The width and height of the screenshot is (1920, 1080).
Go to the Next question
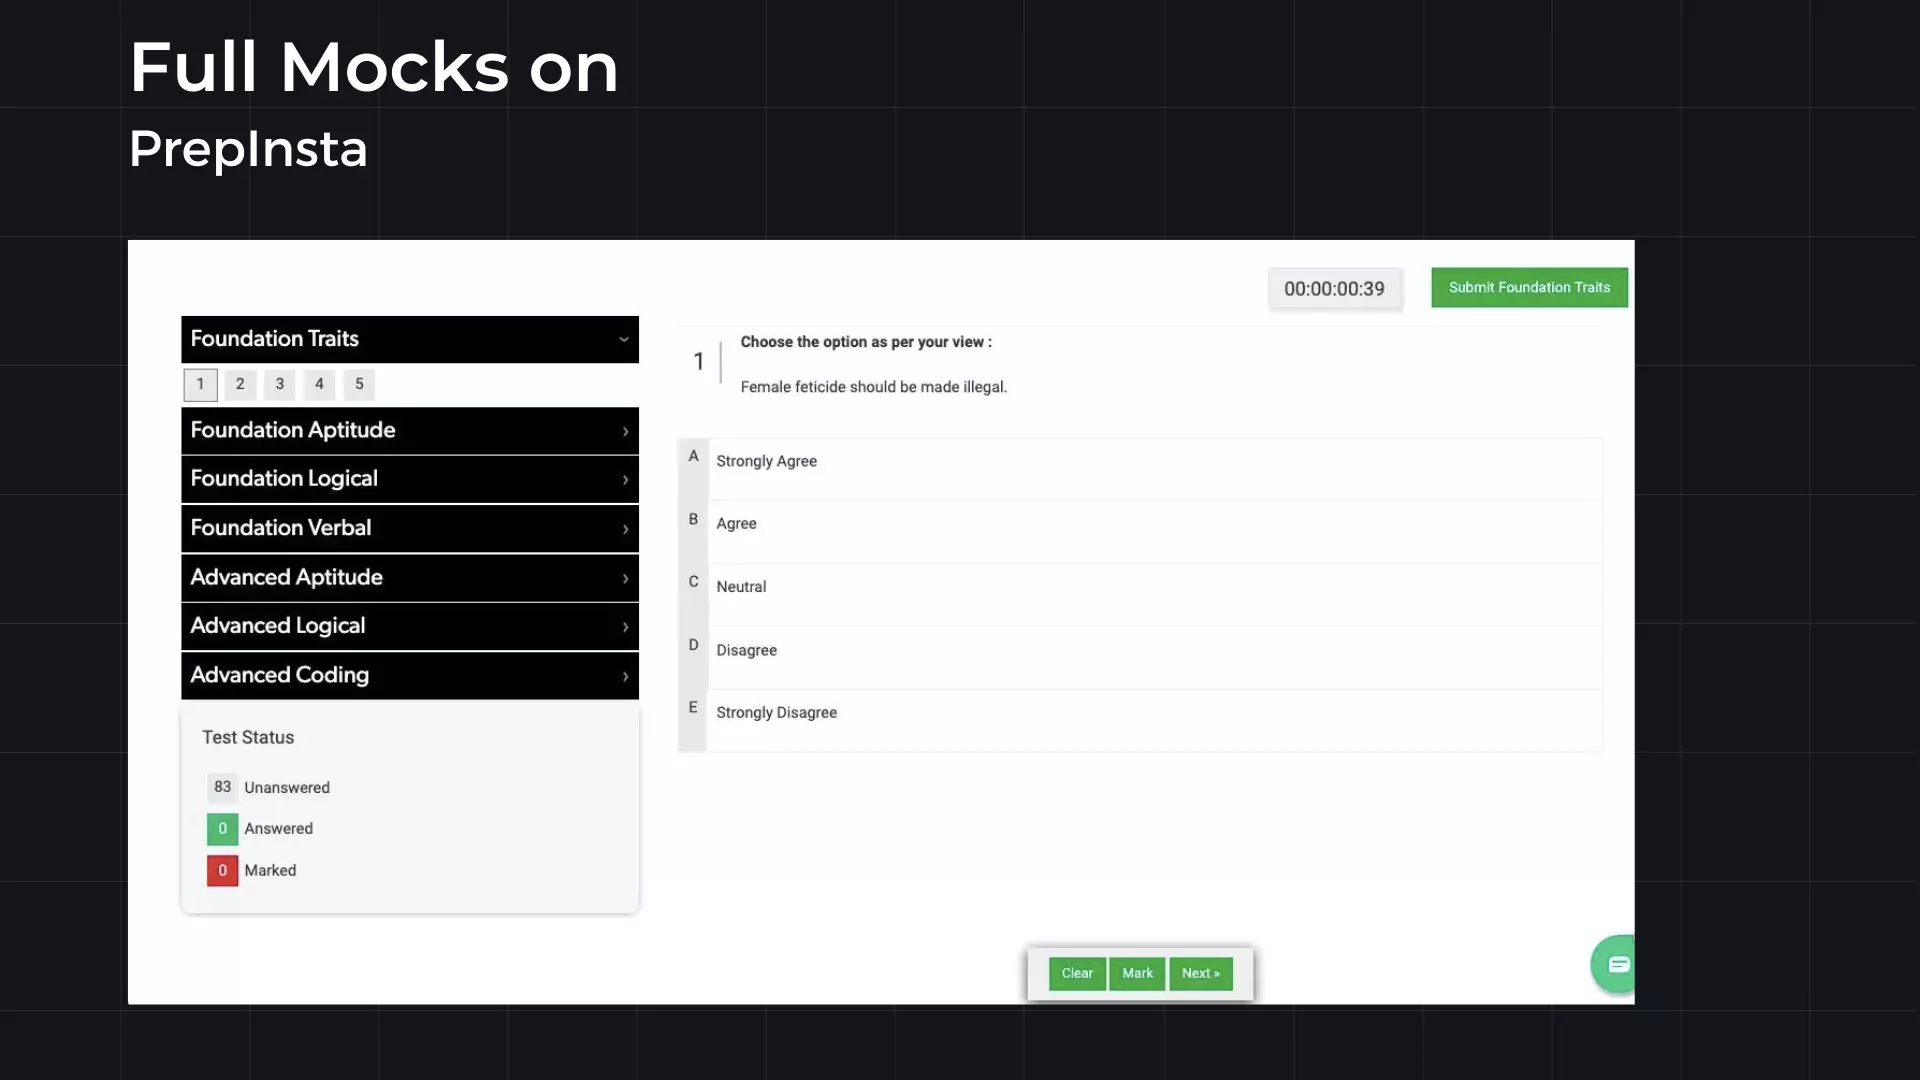point(1200,973)
